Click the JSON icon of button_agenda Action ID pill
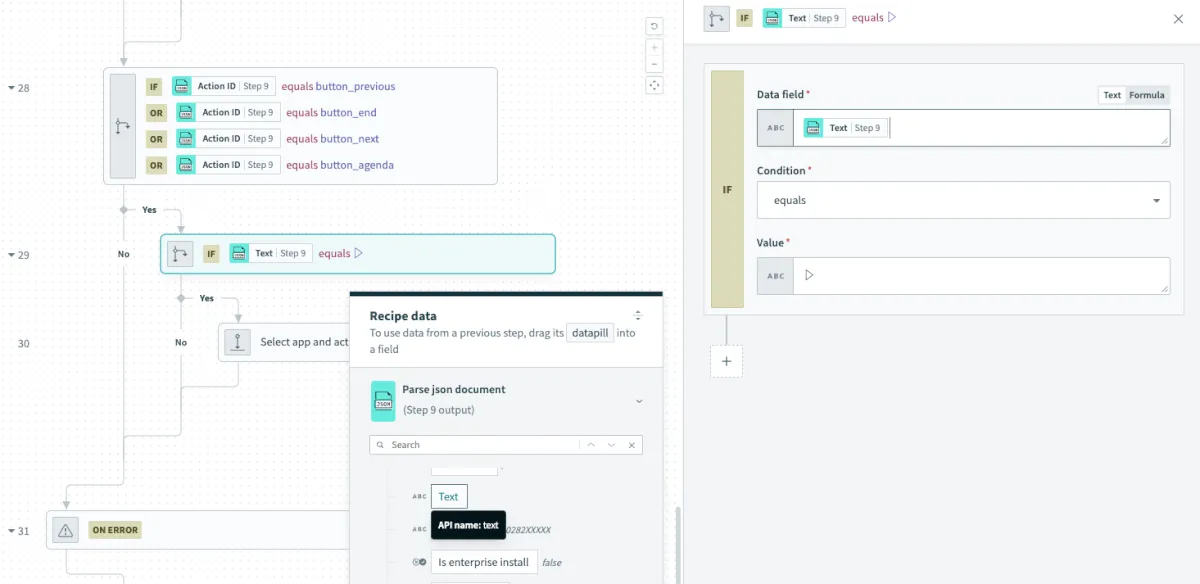1200x584 pixels. [x=185, y=164]
